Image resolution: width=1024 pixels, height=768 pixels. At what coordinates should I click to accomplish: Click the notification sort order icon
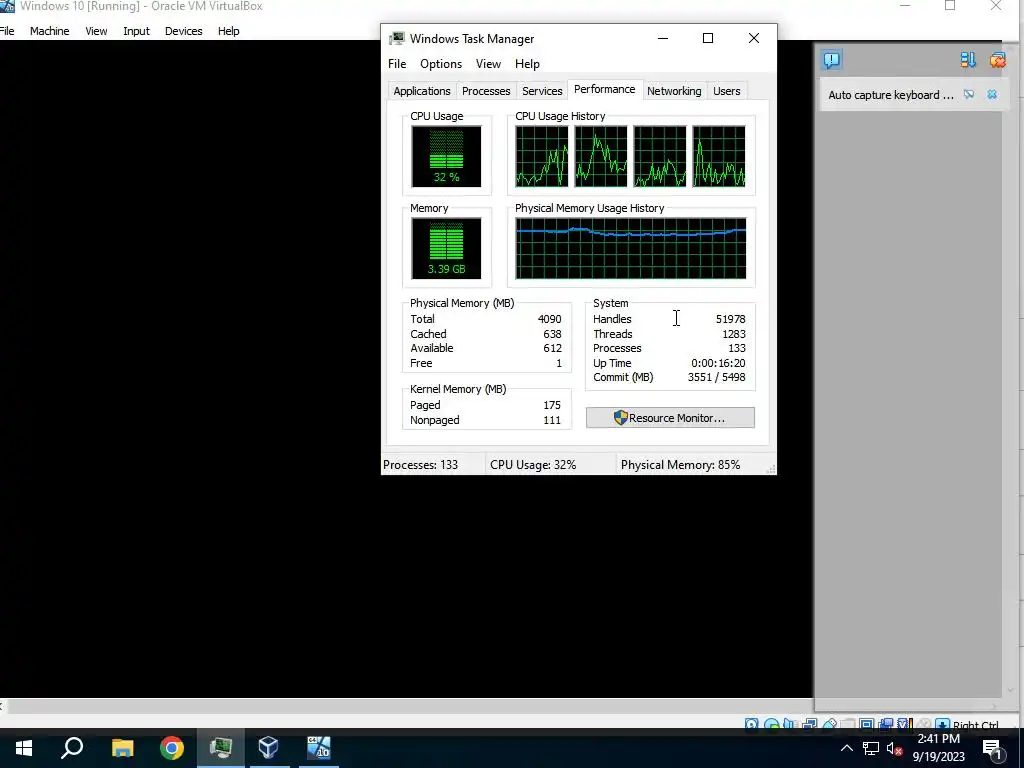pos(968,60)
